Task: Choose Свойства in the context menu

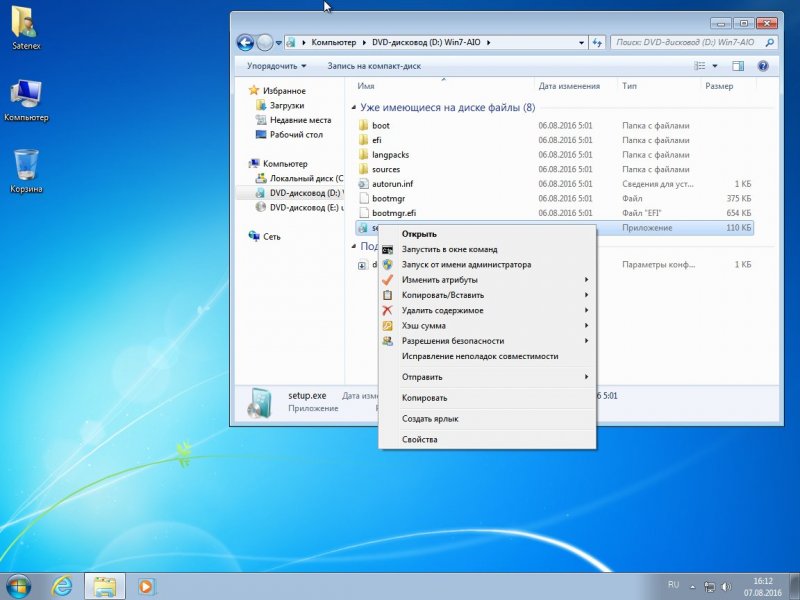Action: pos(487,440)
